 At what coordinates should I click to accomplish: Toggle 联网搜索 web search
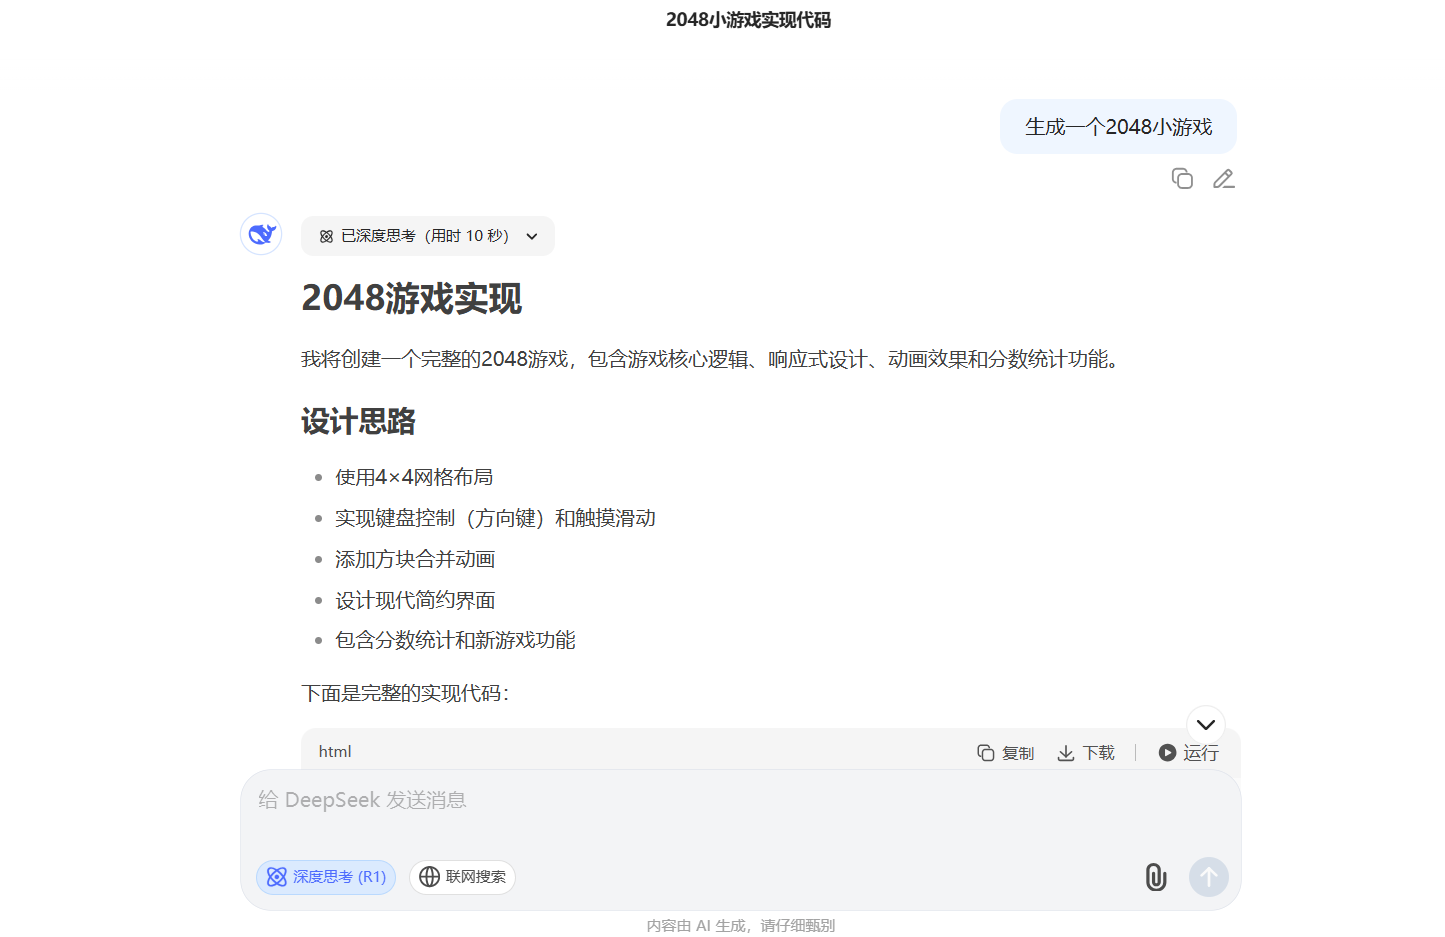(x=462, y=877)
